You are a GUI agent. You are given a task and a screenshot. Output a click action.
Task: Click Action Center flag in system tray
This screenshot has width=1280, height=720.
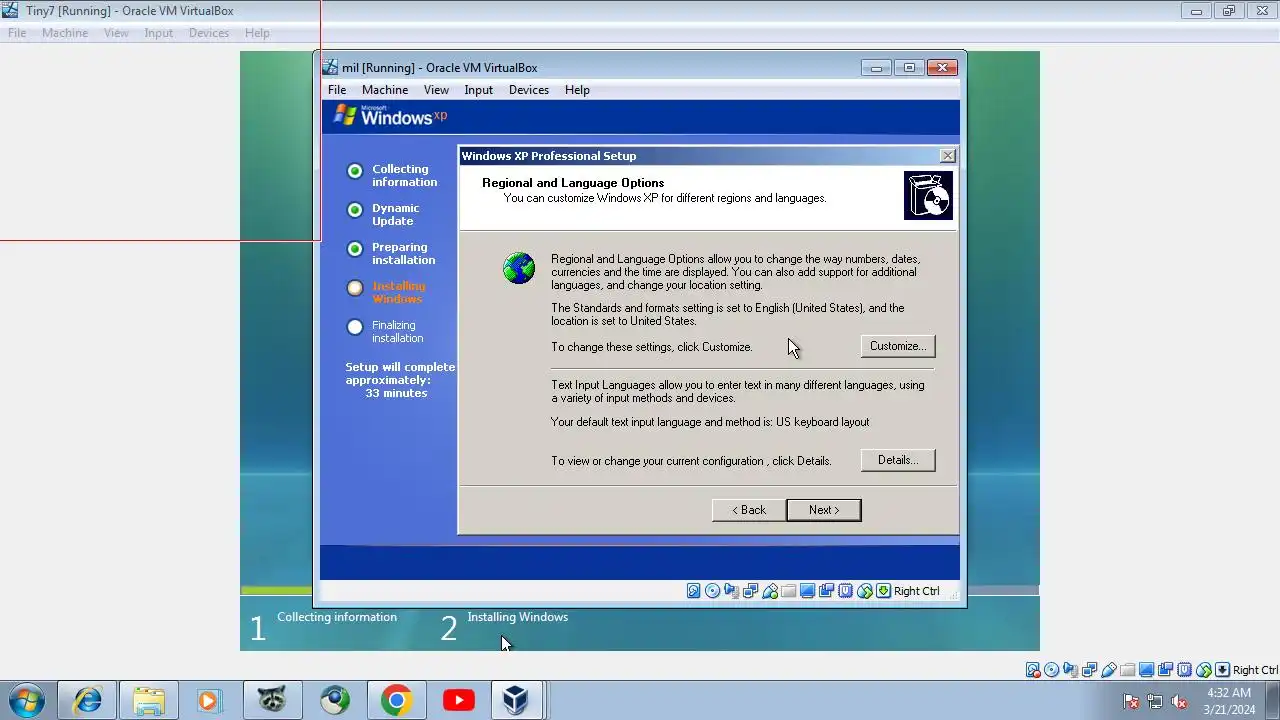click(1131, 702)
